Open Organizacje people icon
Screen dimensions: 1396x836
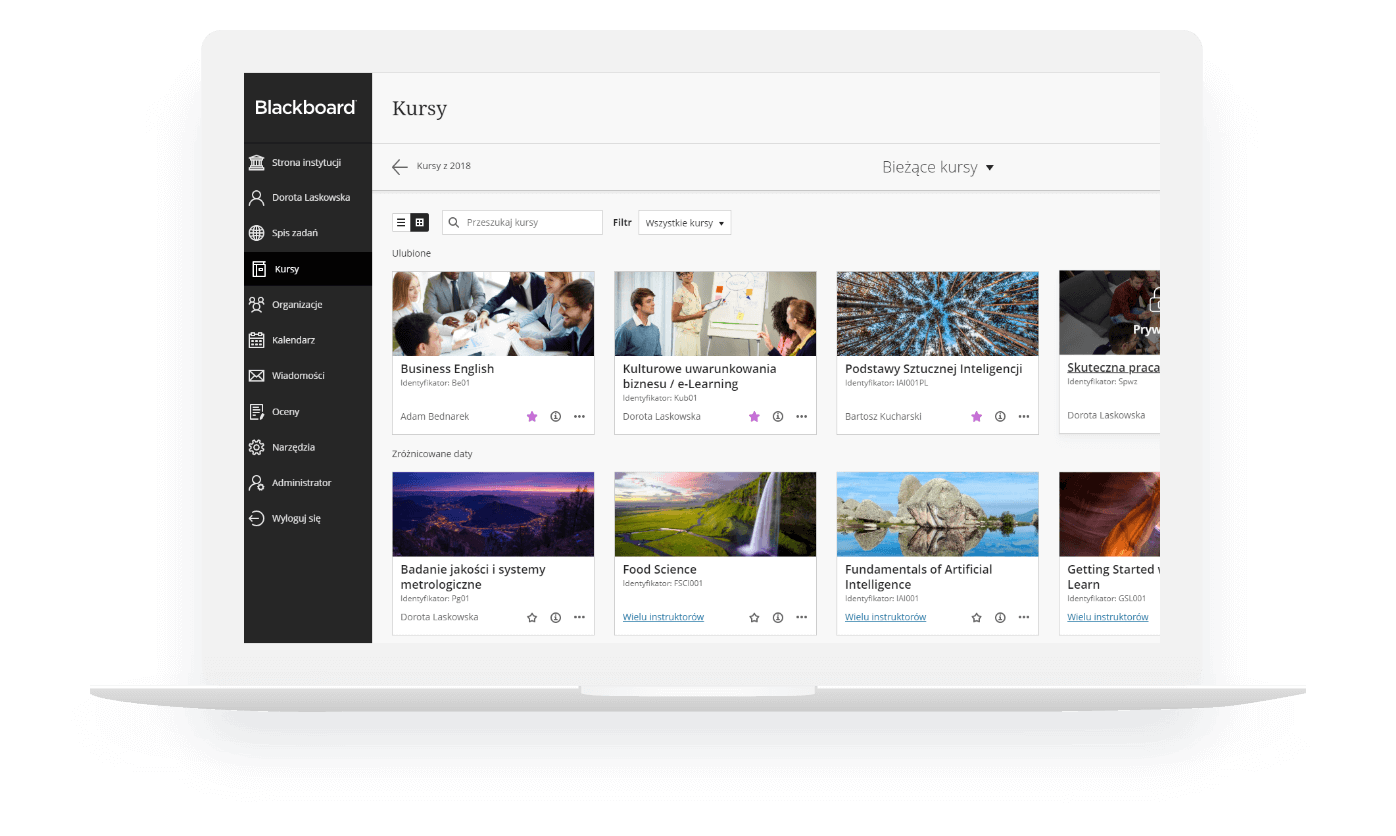[x=257, y=304]
